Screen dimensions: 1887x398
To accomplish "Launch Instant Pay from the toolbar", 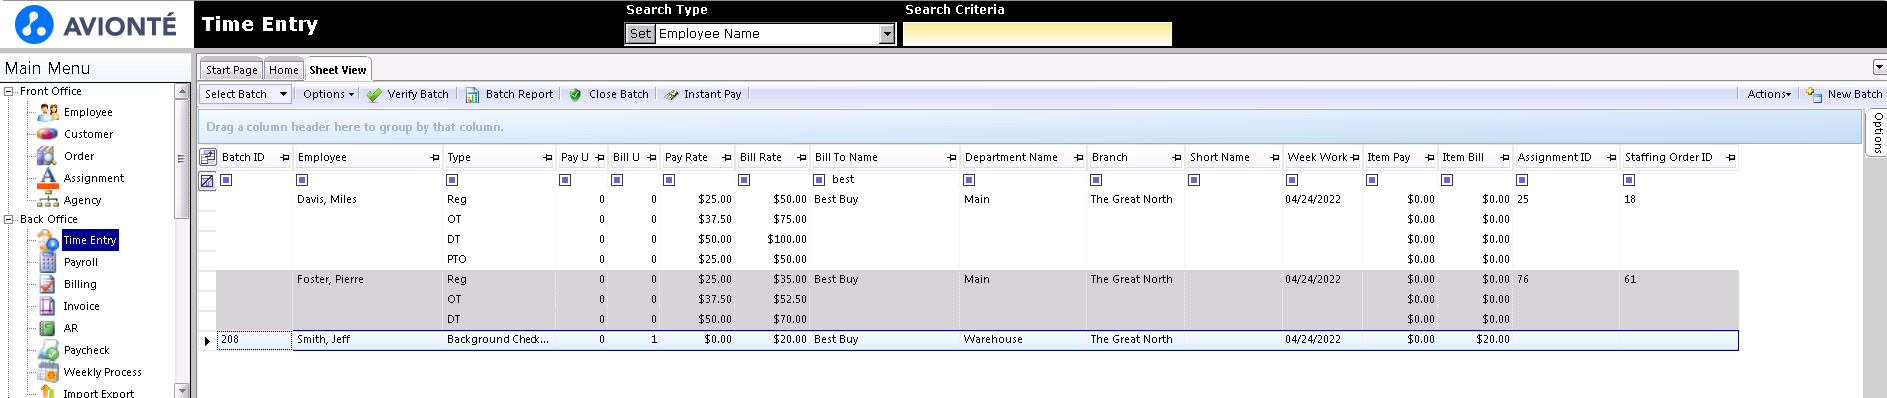I will click(703, 94).
